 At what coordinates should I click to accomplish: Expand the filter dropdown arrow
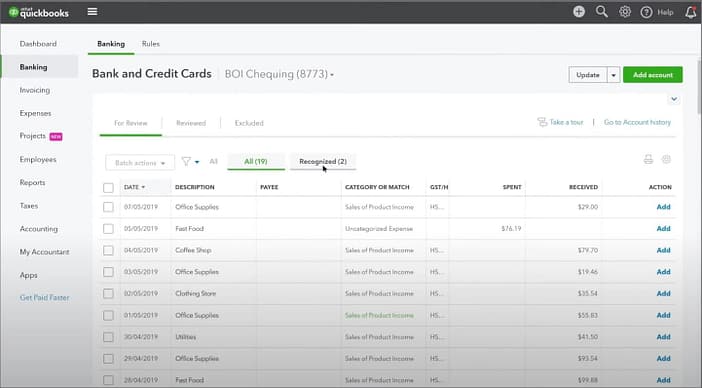(197, 162)
